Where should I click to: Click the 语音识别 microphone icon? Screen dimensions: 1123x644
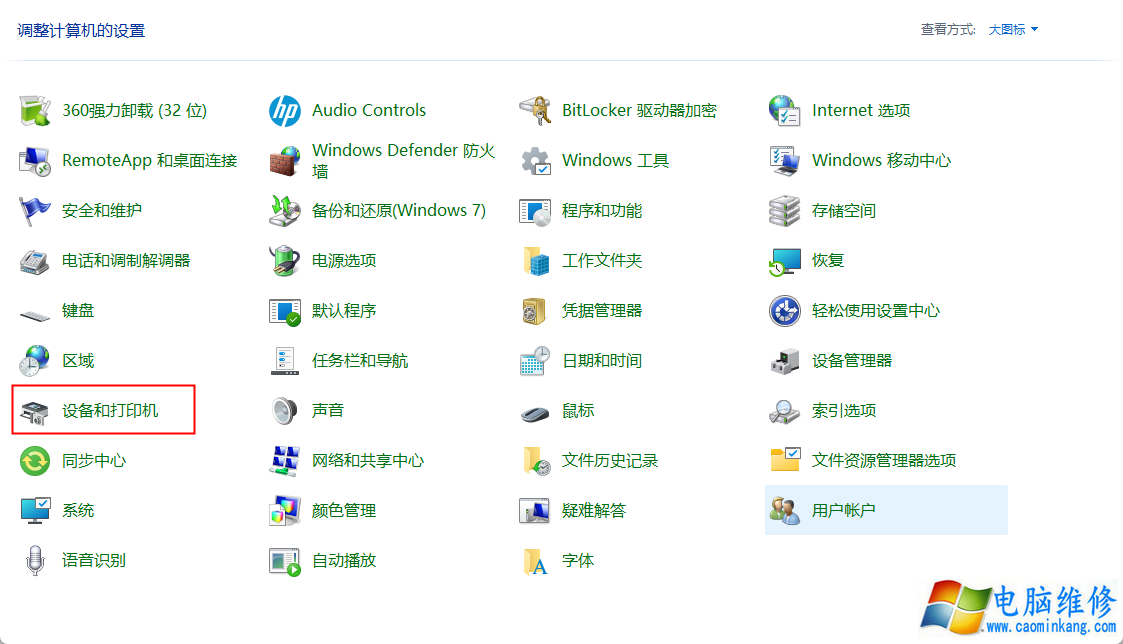tap(34, 561)
